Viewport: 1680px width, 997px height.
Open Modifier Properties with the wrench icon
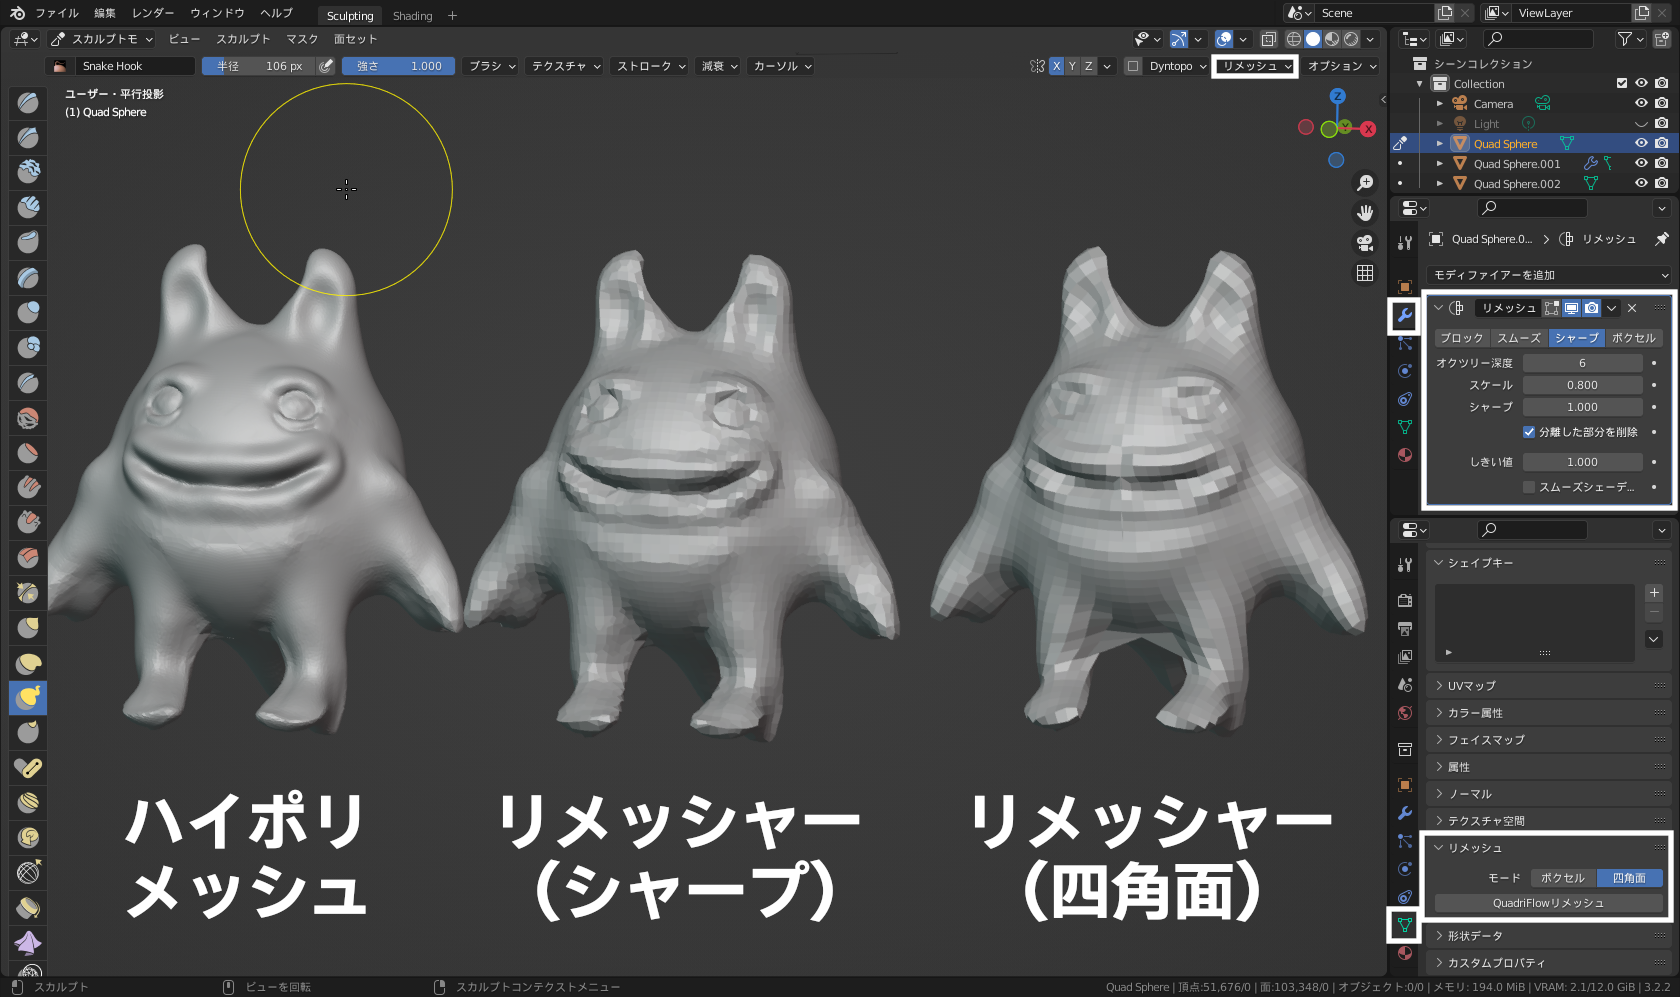click(1405, 315)
